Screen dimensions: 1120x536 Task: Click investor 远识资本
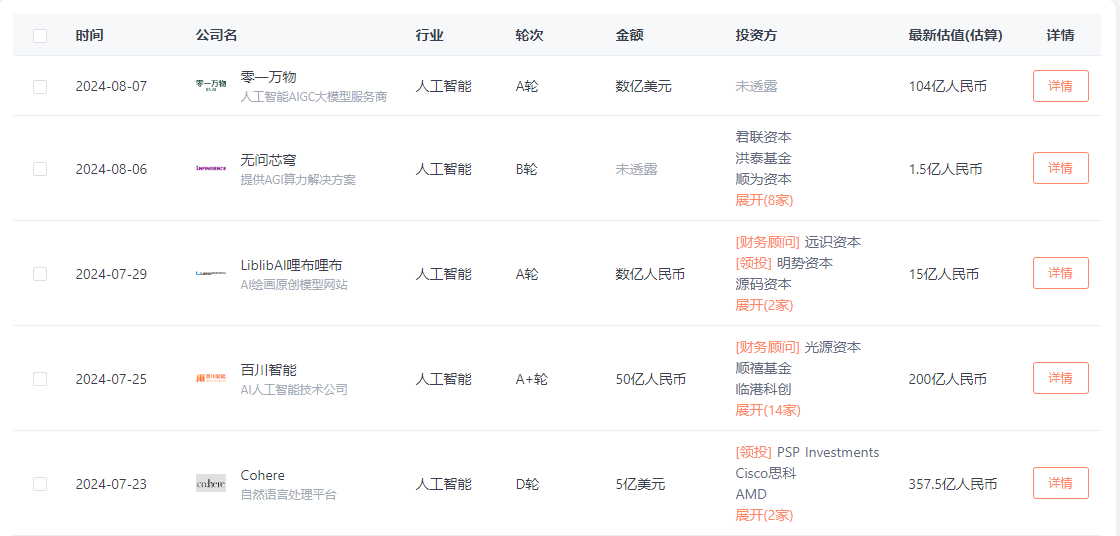pos(833,242)
